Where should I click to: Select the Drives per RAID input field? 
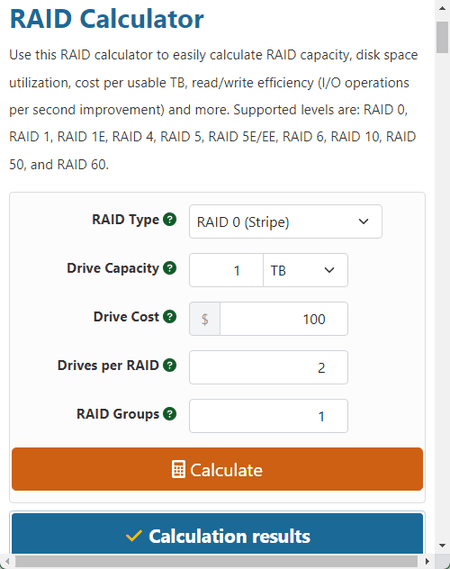coord(269,368)
